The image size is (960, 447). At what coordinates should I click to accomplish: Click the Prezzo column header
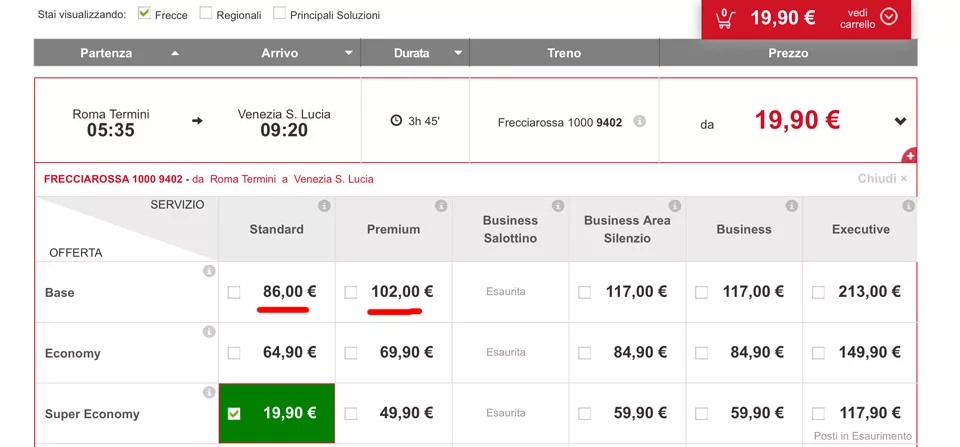click(788, 53)
